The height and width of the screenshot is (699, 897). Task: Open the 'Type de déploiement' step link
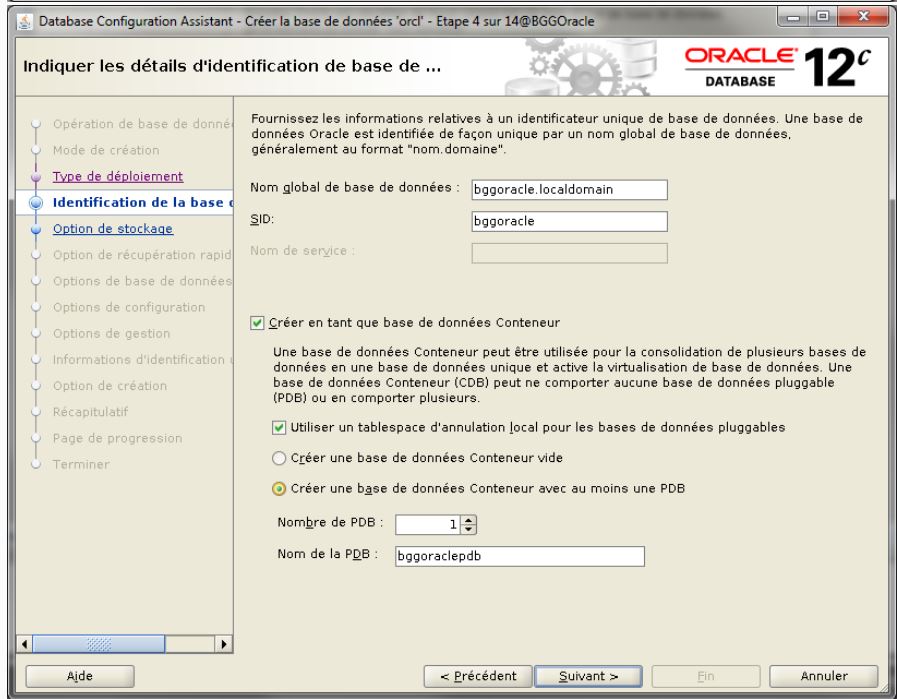click(118, 176)
